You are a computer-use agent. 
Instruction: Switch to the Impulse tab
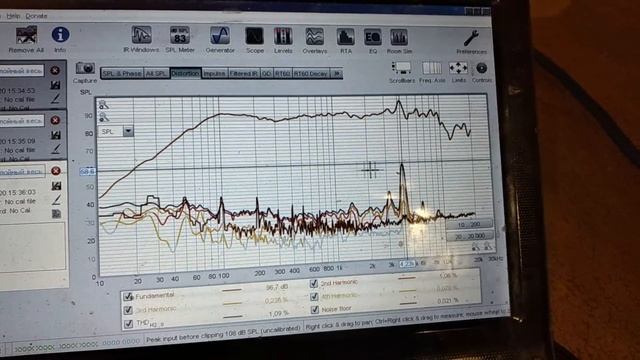[215, 73]
